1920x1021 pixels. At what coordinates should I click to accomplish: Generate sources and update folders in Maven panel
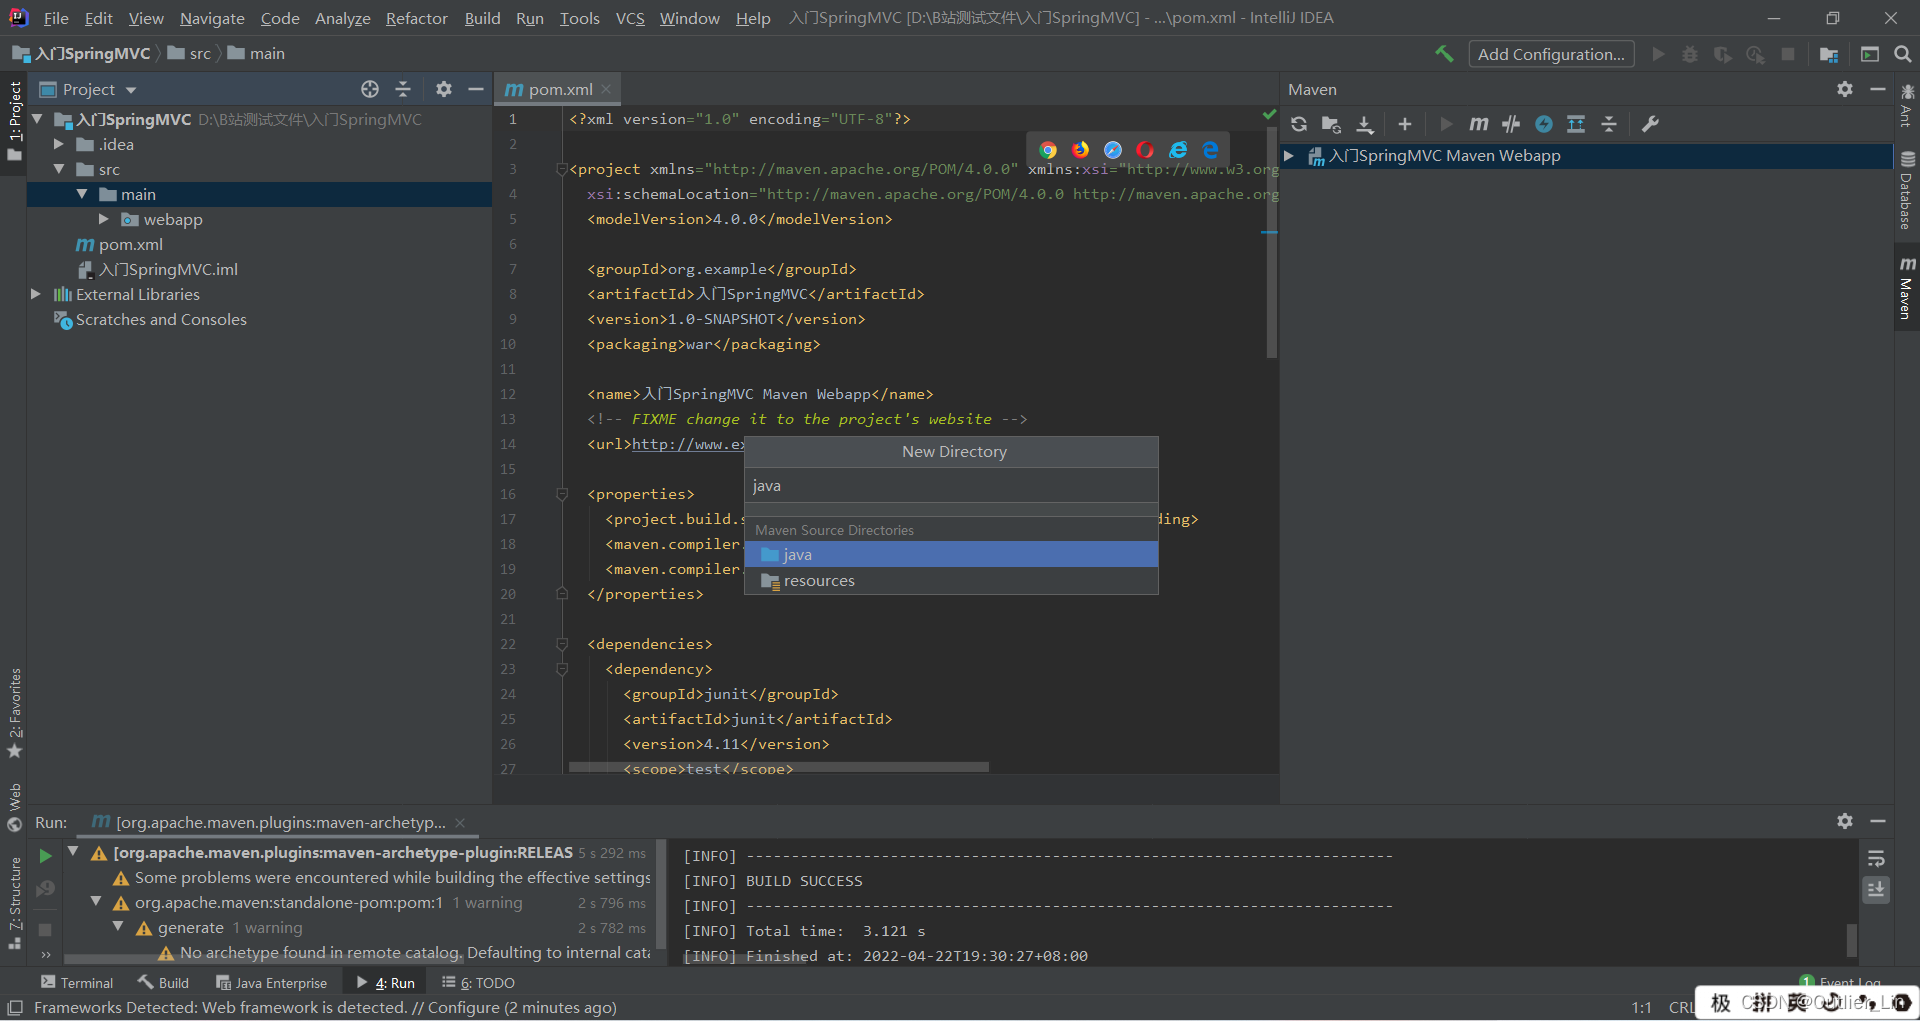pos(1331,124)
